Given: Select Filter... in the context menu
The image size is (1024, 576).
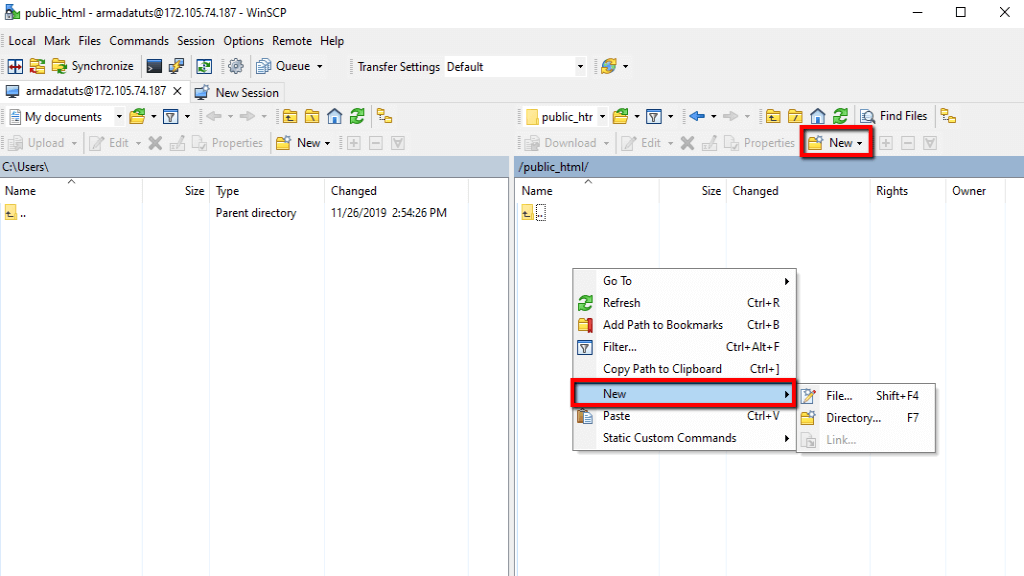Looking at the screenshot, I should 684,347.
